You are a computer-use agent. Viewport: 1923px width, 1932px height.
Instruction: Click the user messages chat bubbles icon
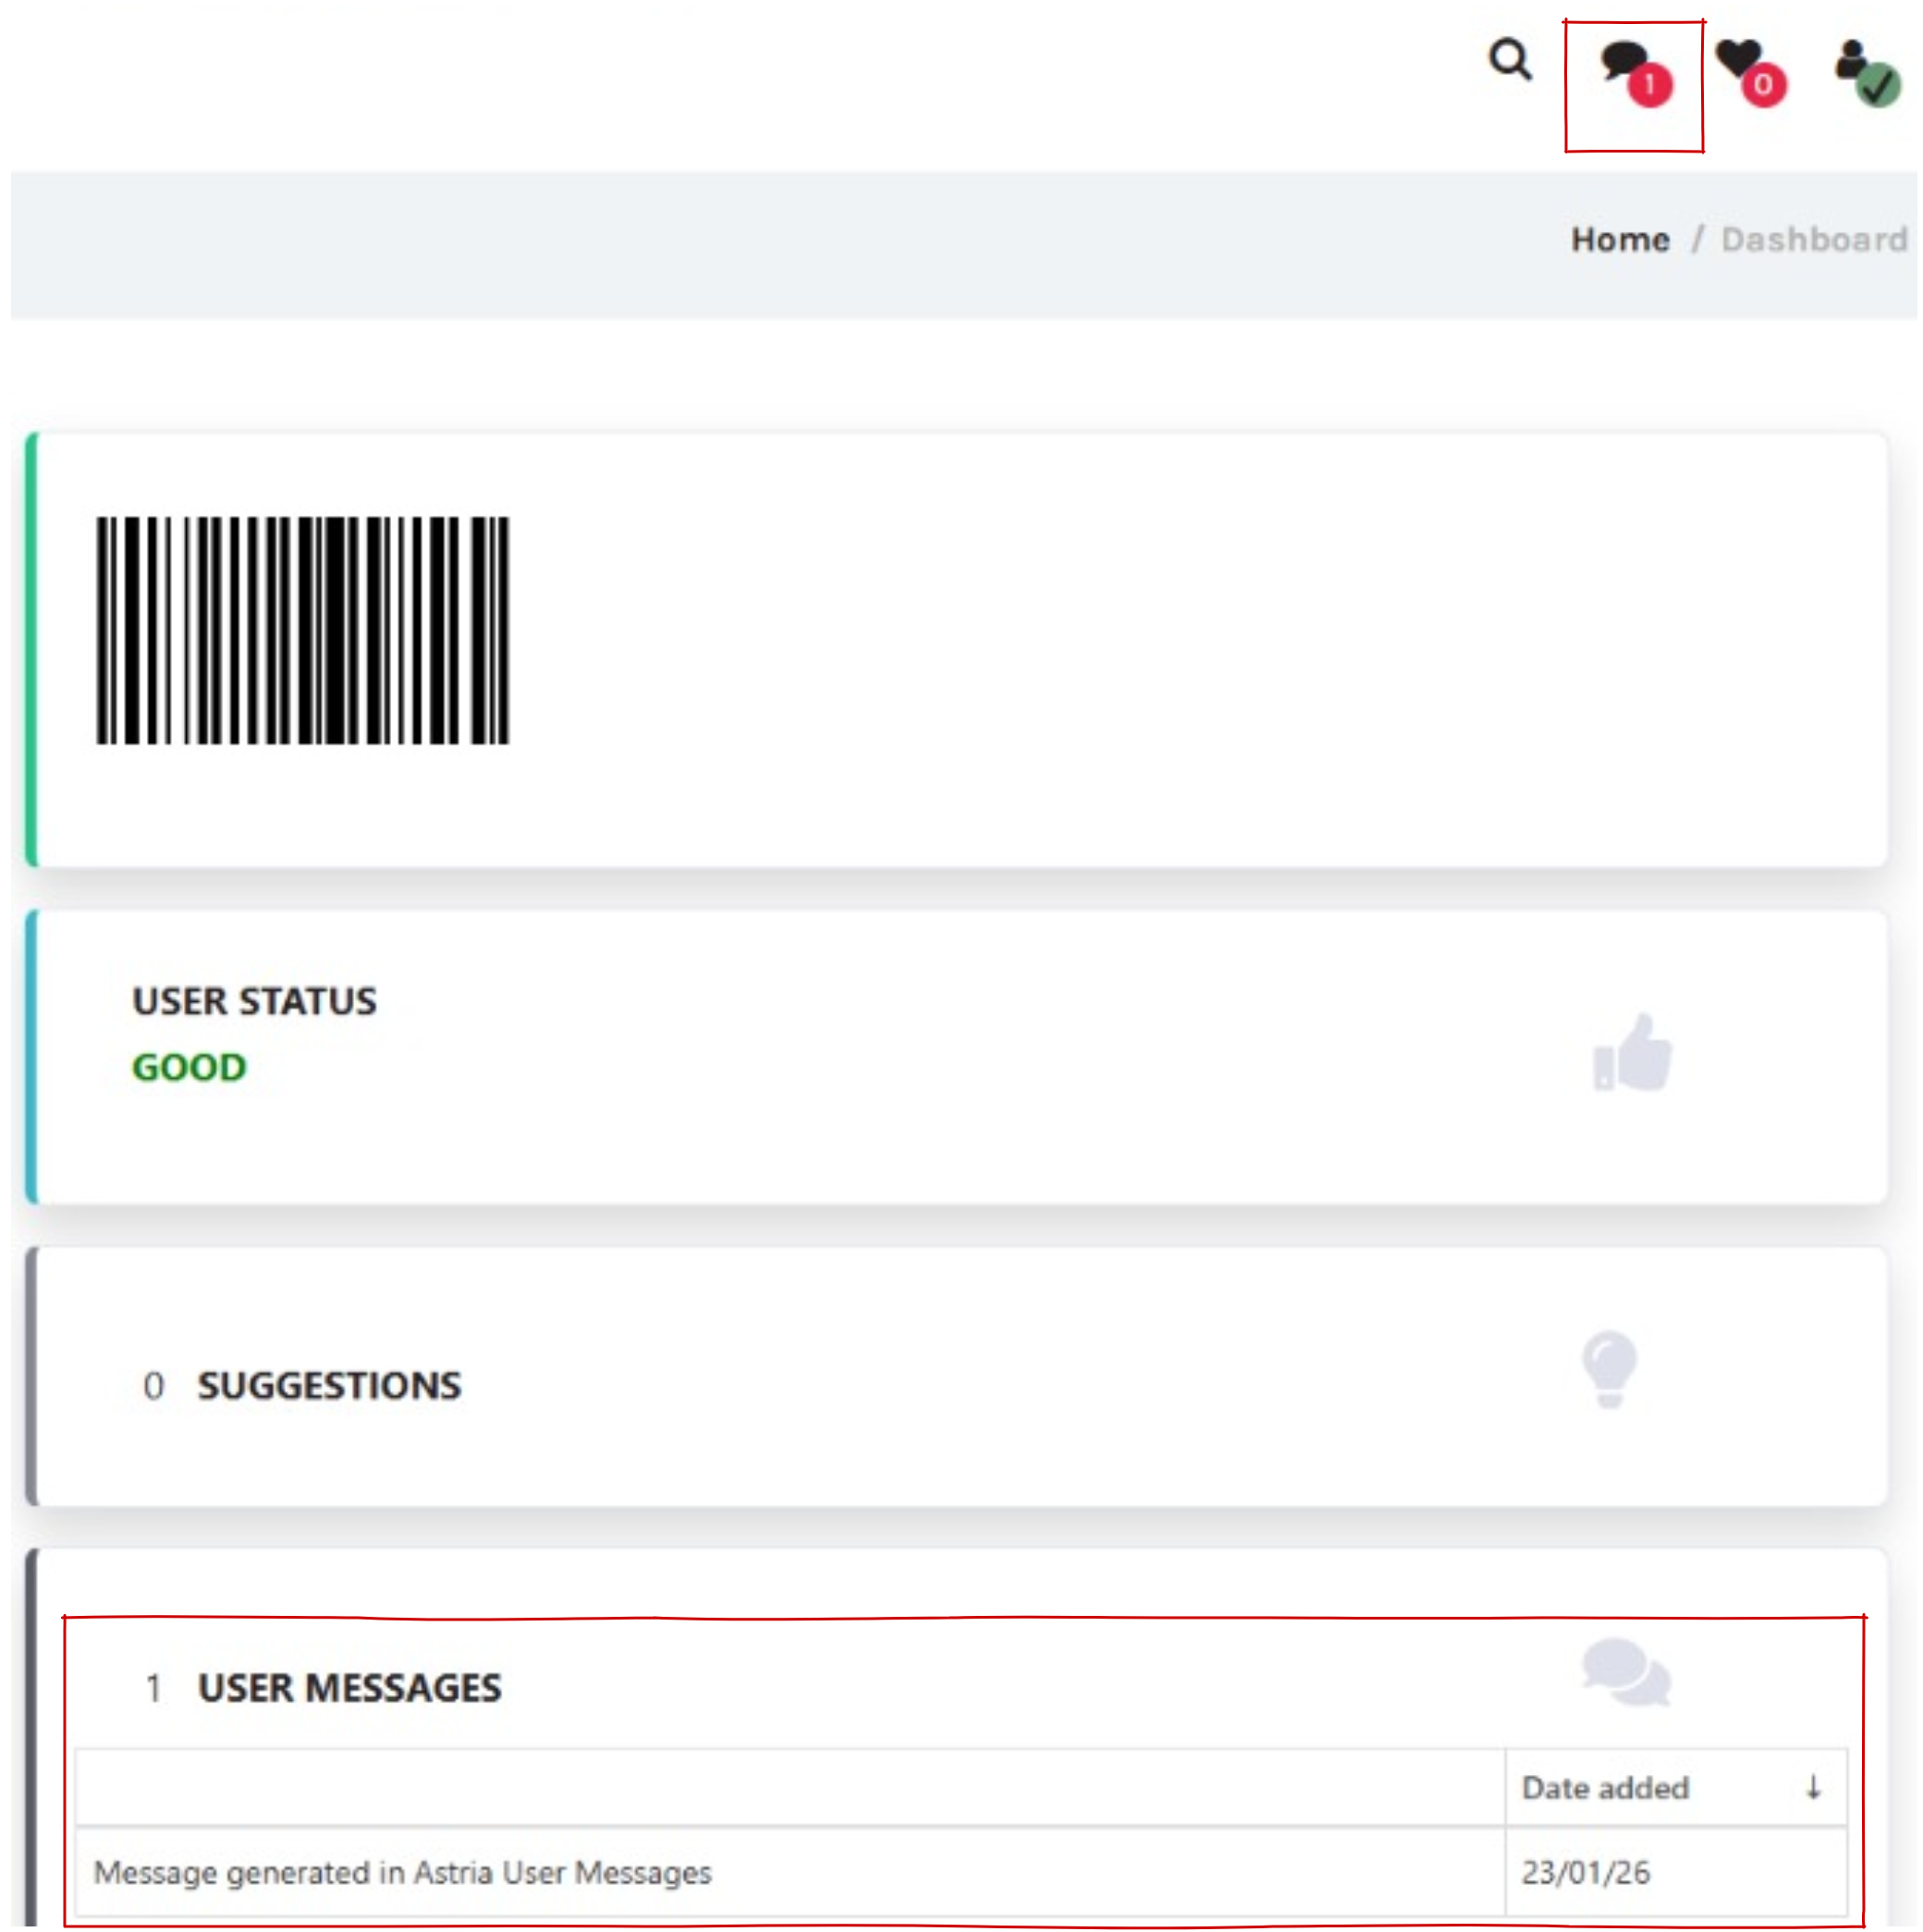pyautogui.click(x=1626, y=1672)
